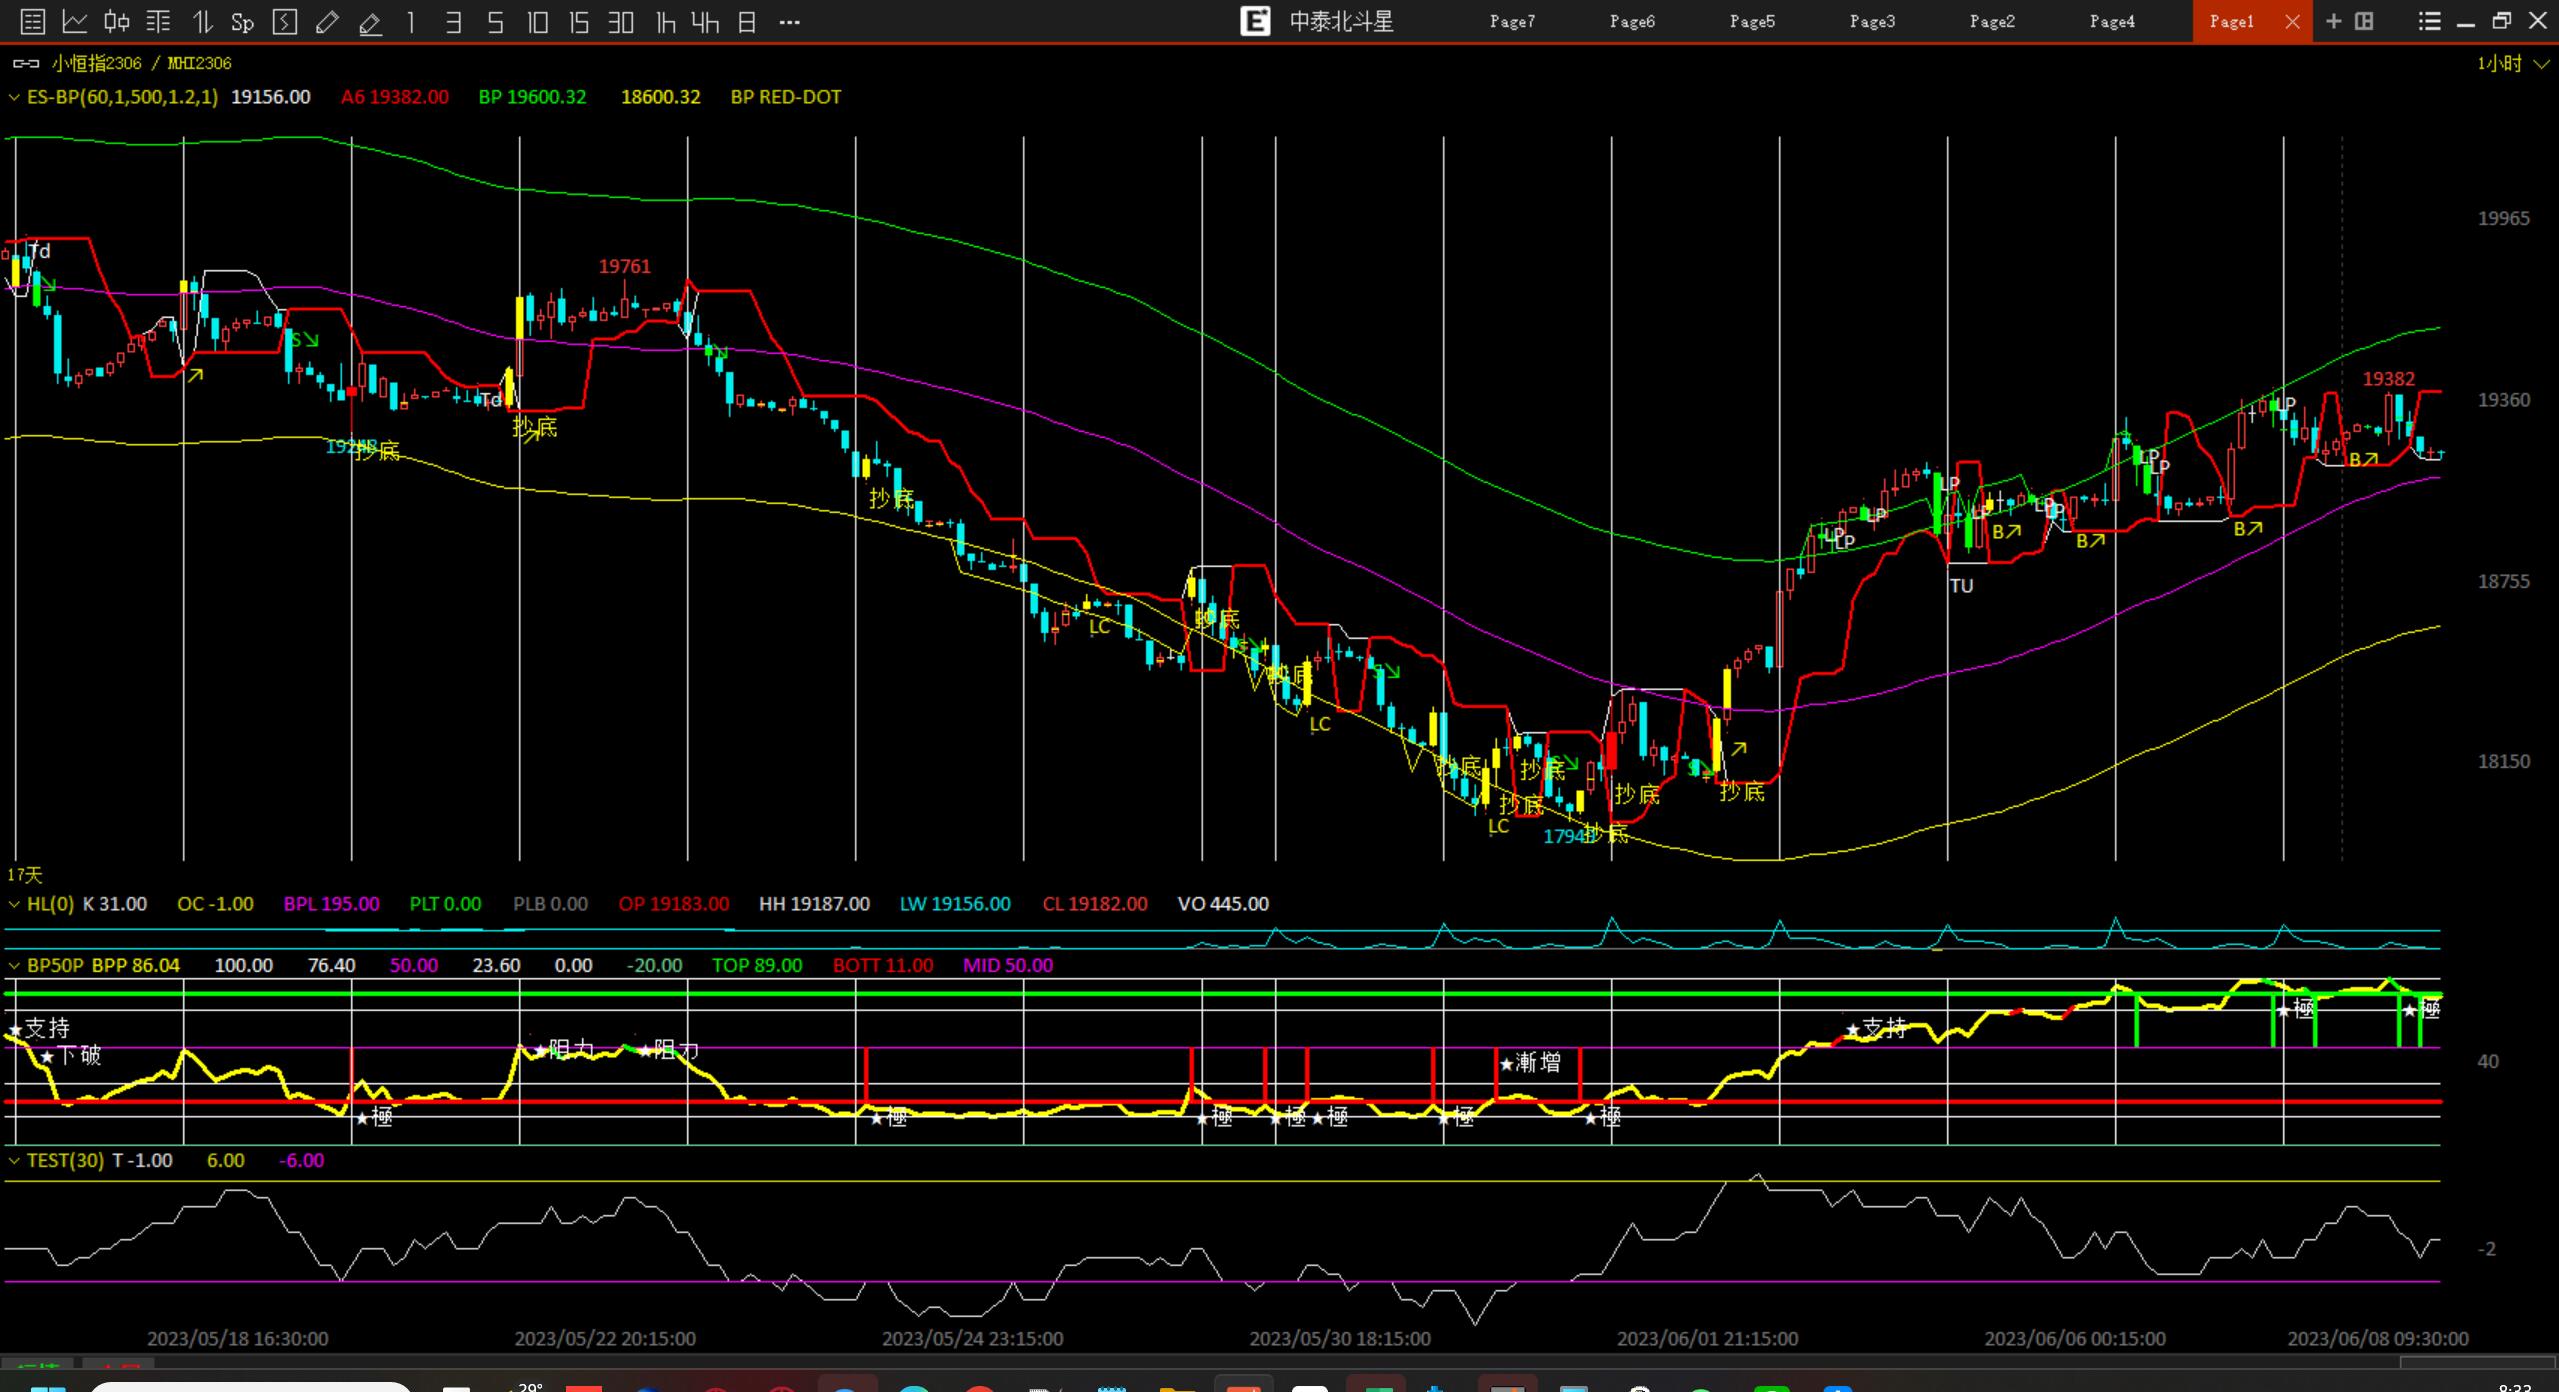Click the 19965 price axis label
Viewport: 2559px width, 1392px height.
click(x=2503, y=219)
